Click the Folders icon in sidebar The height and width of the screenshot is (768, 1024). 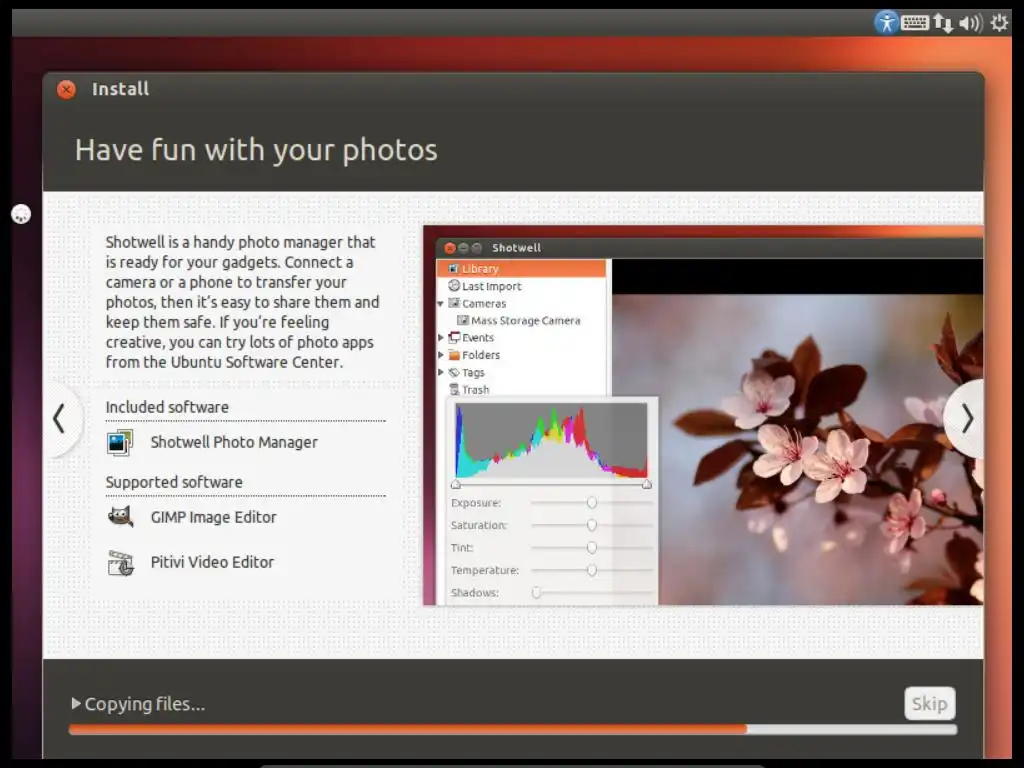[x=454, y=355]
